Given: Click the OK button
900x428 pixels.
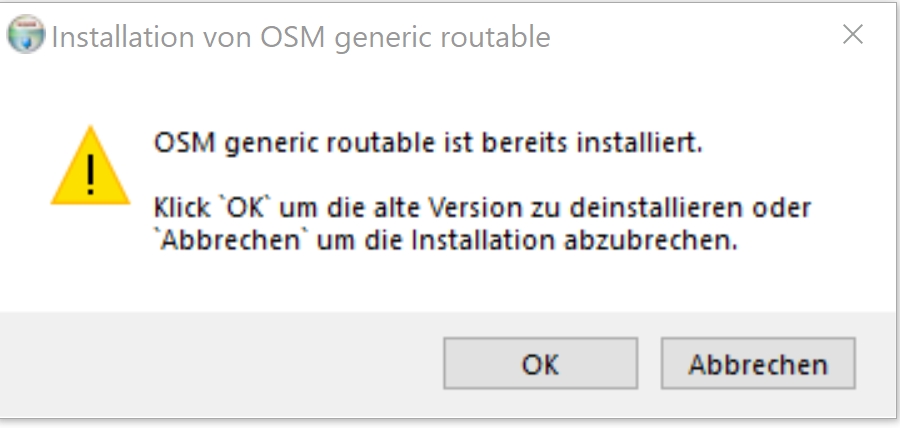Looking at the screenshot, I should 540,363.
